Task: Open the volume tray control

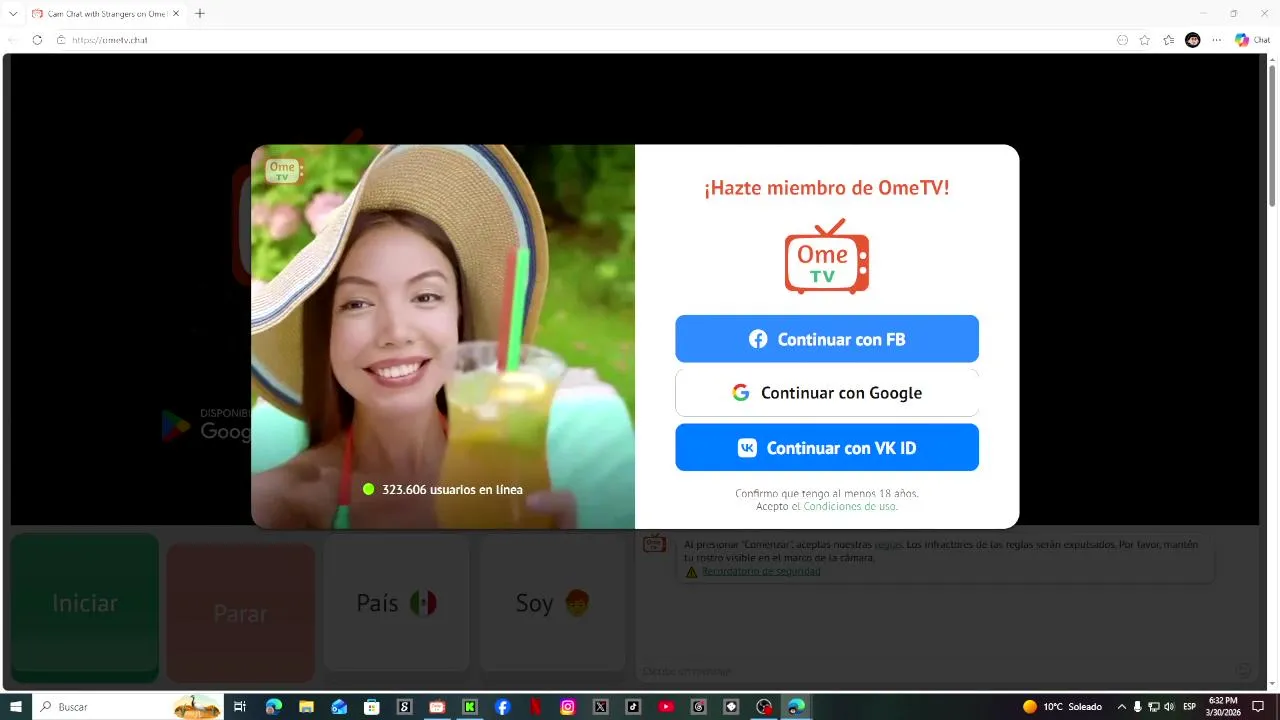Action: coord(1168,706)
